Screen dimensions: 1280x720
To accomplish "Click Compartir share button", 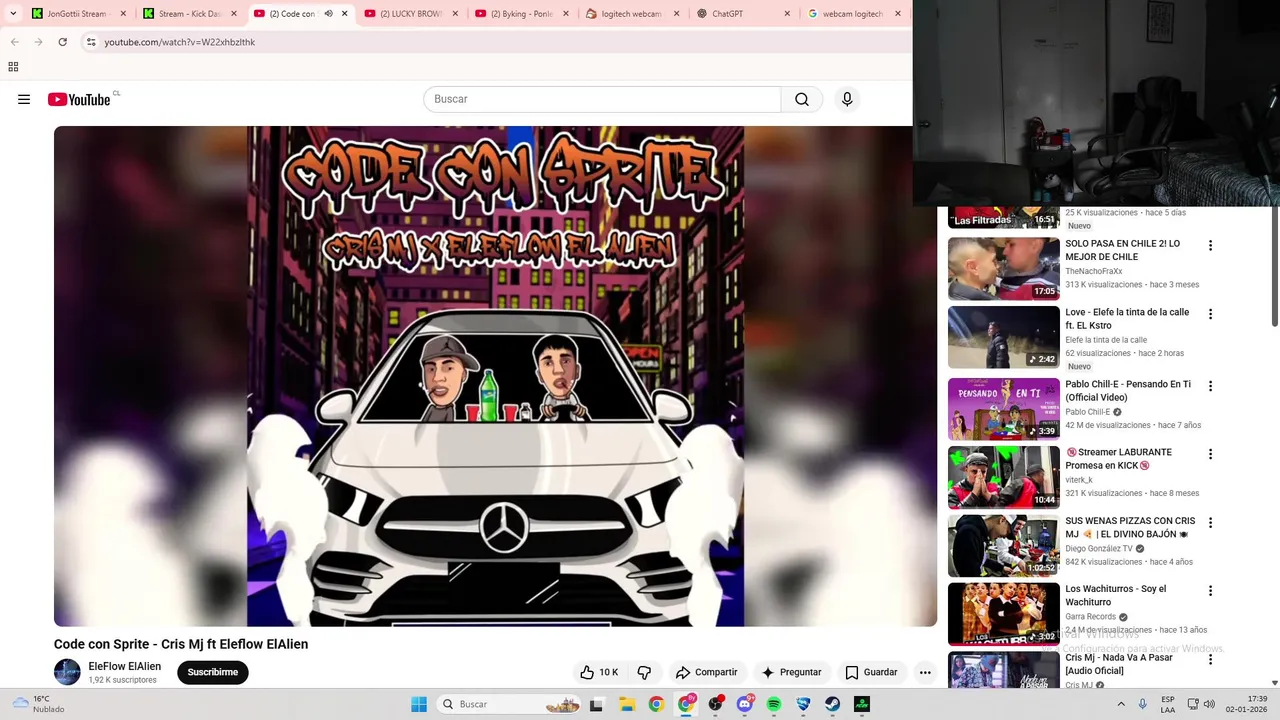I will click(x=706, y=672).
